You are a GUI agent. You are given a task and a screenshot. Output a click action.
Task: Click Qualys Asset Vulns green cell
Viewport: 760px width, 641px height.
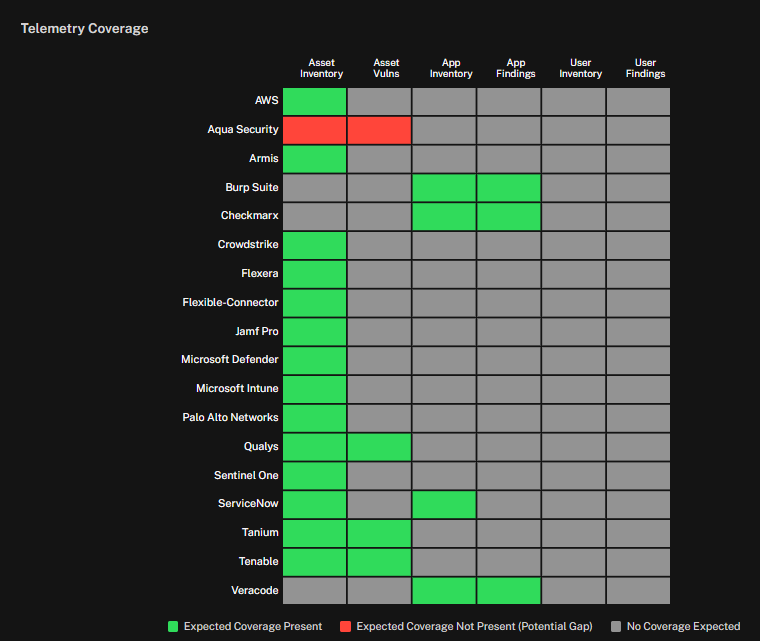click(379, 447)
